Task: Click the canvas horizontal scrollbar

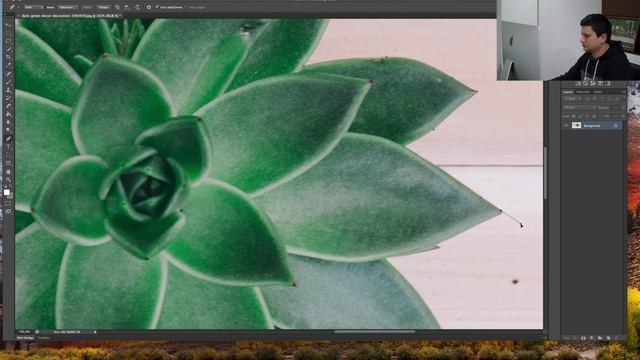Action: pyautogui.click(x=374, y=331)
